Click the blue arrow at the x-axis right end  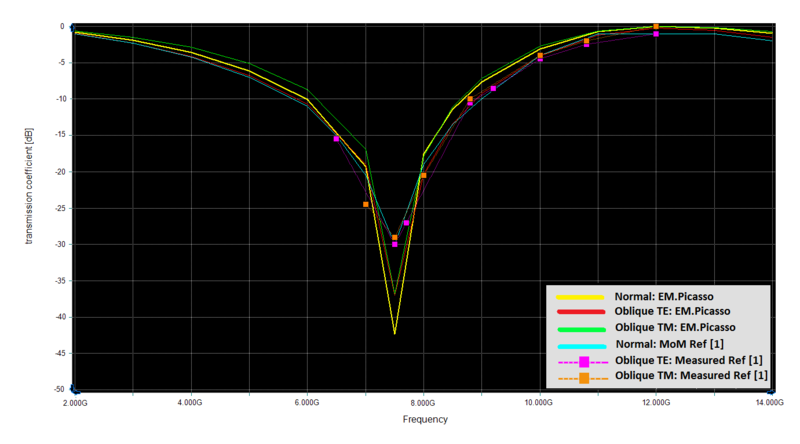773,389
